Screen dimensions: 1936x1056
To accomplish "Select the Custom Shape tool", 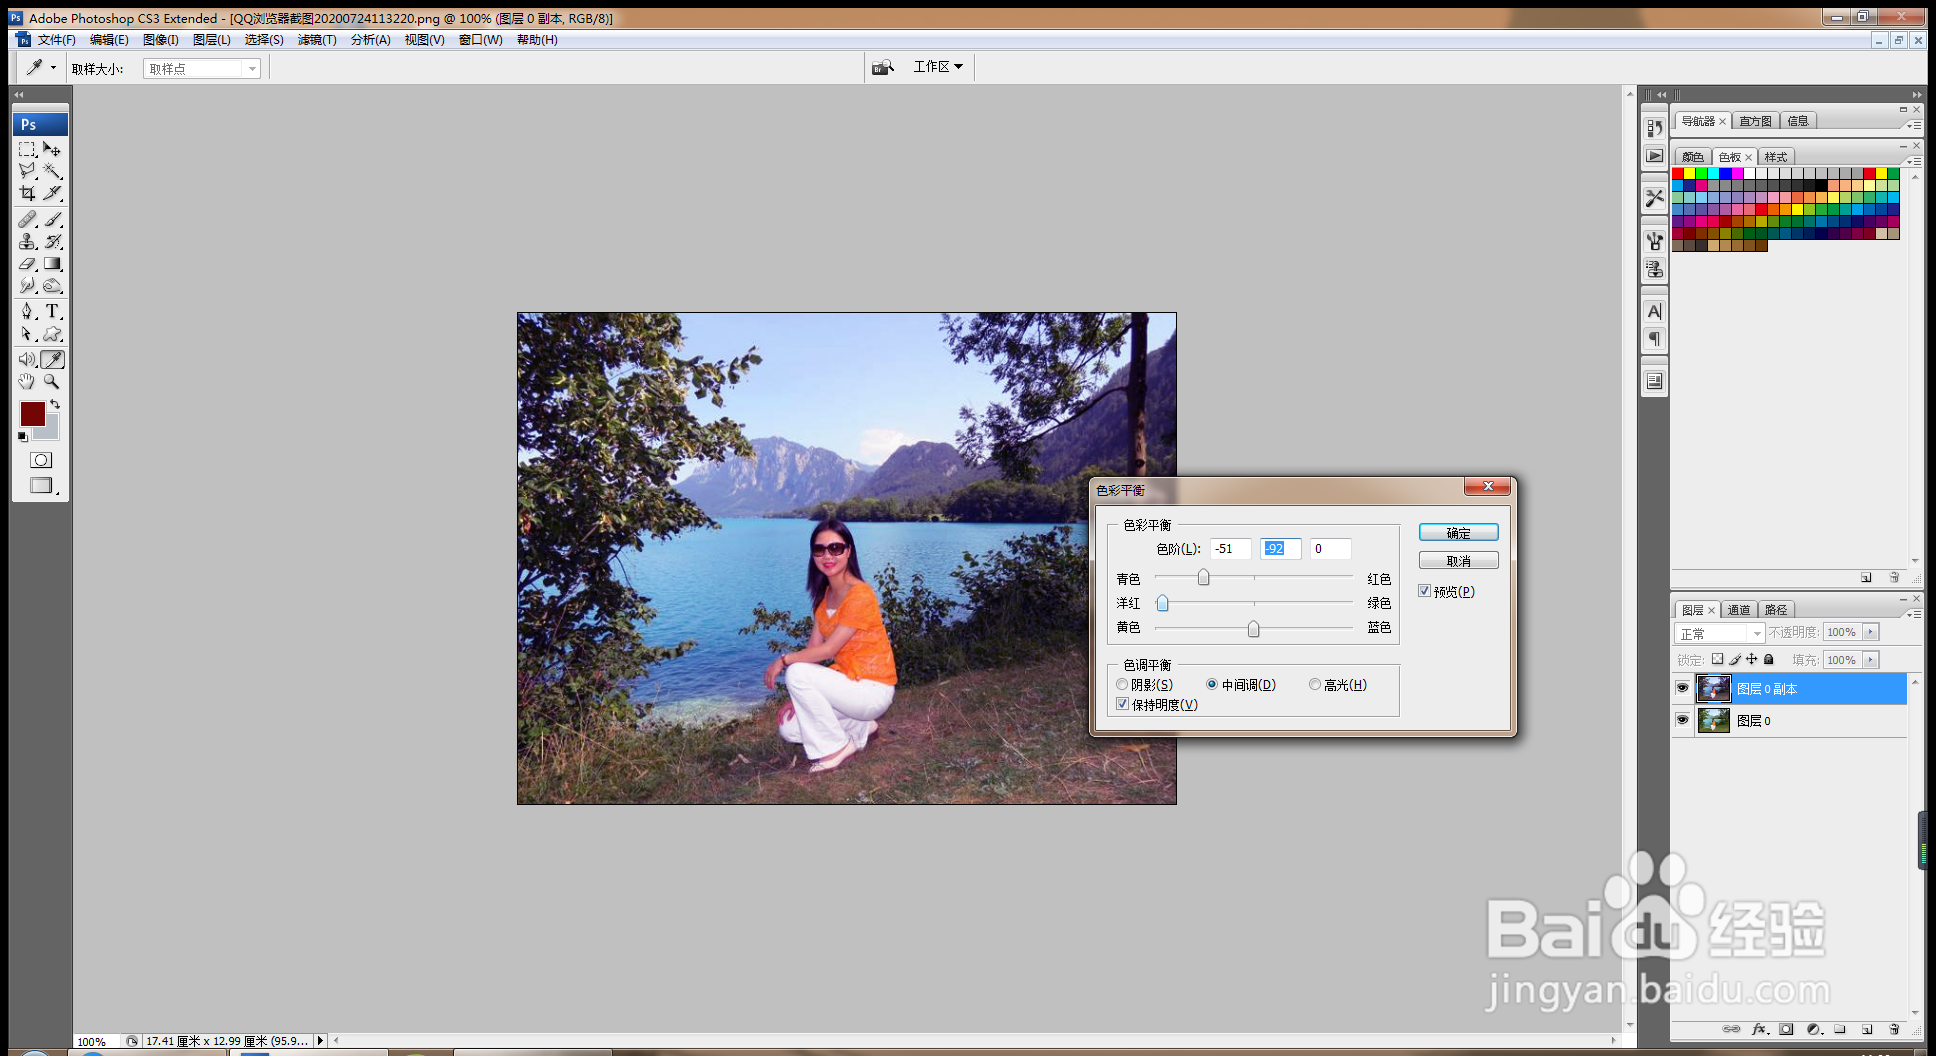I will point(53,335).
